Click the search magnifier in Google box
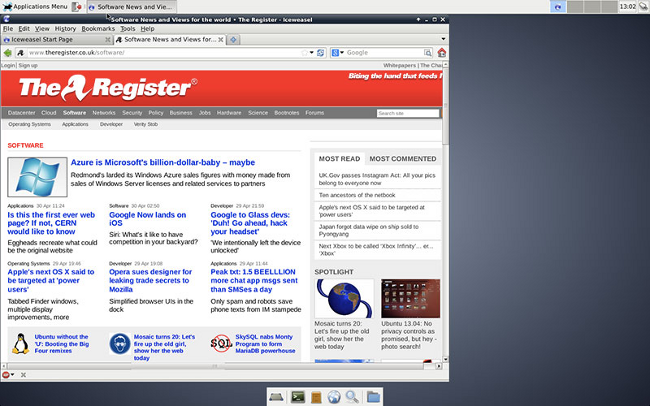The width and height of the screenshot is (650, 406). coord(427,53)
